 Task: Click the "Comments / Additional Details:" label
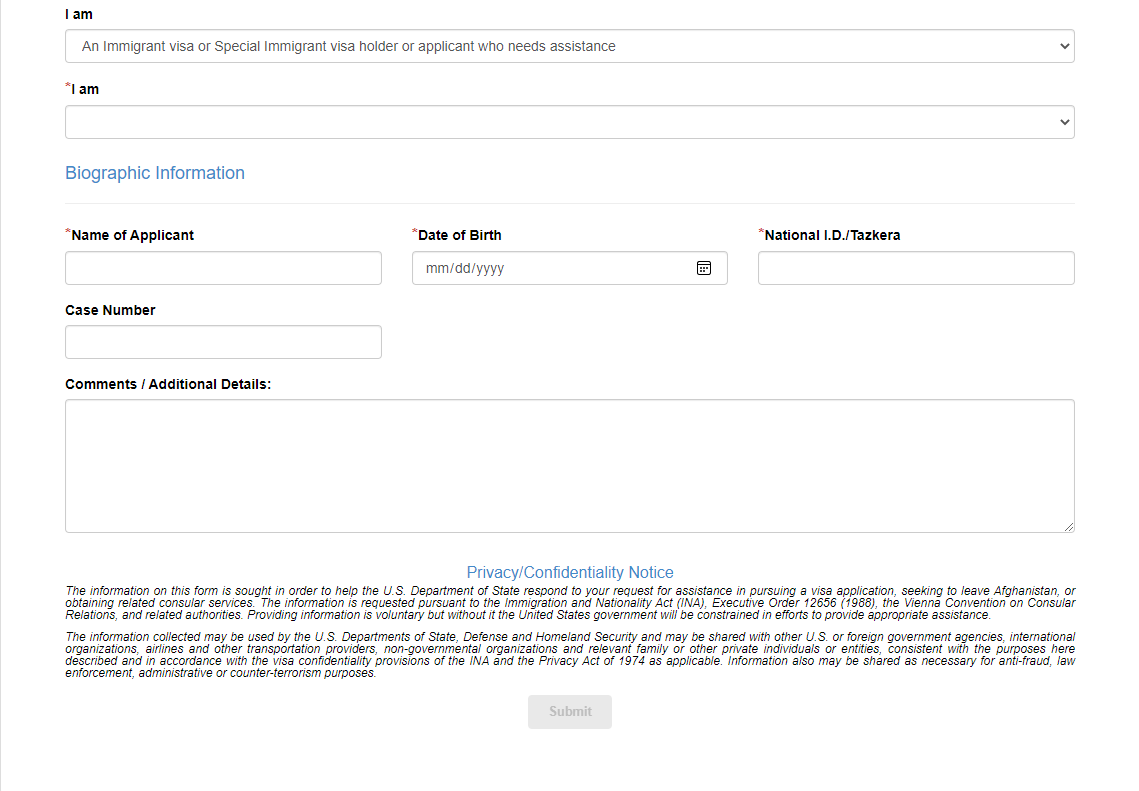168,384
